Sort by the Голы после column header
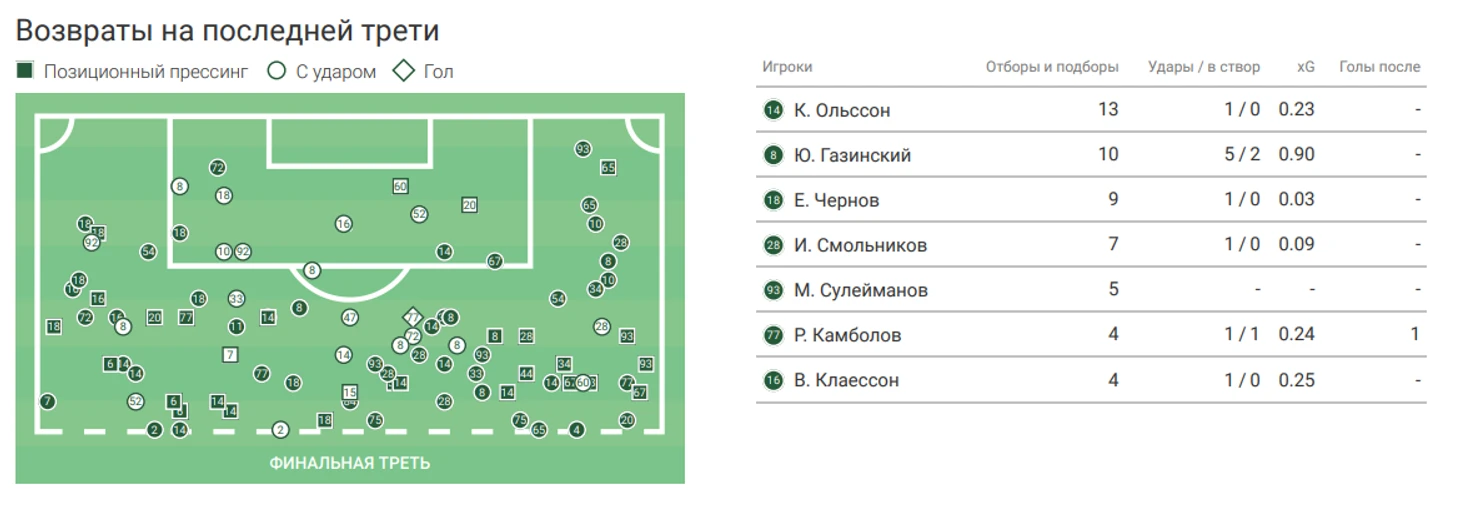 pyautogui.click(x=1379, y=67)
